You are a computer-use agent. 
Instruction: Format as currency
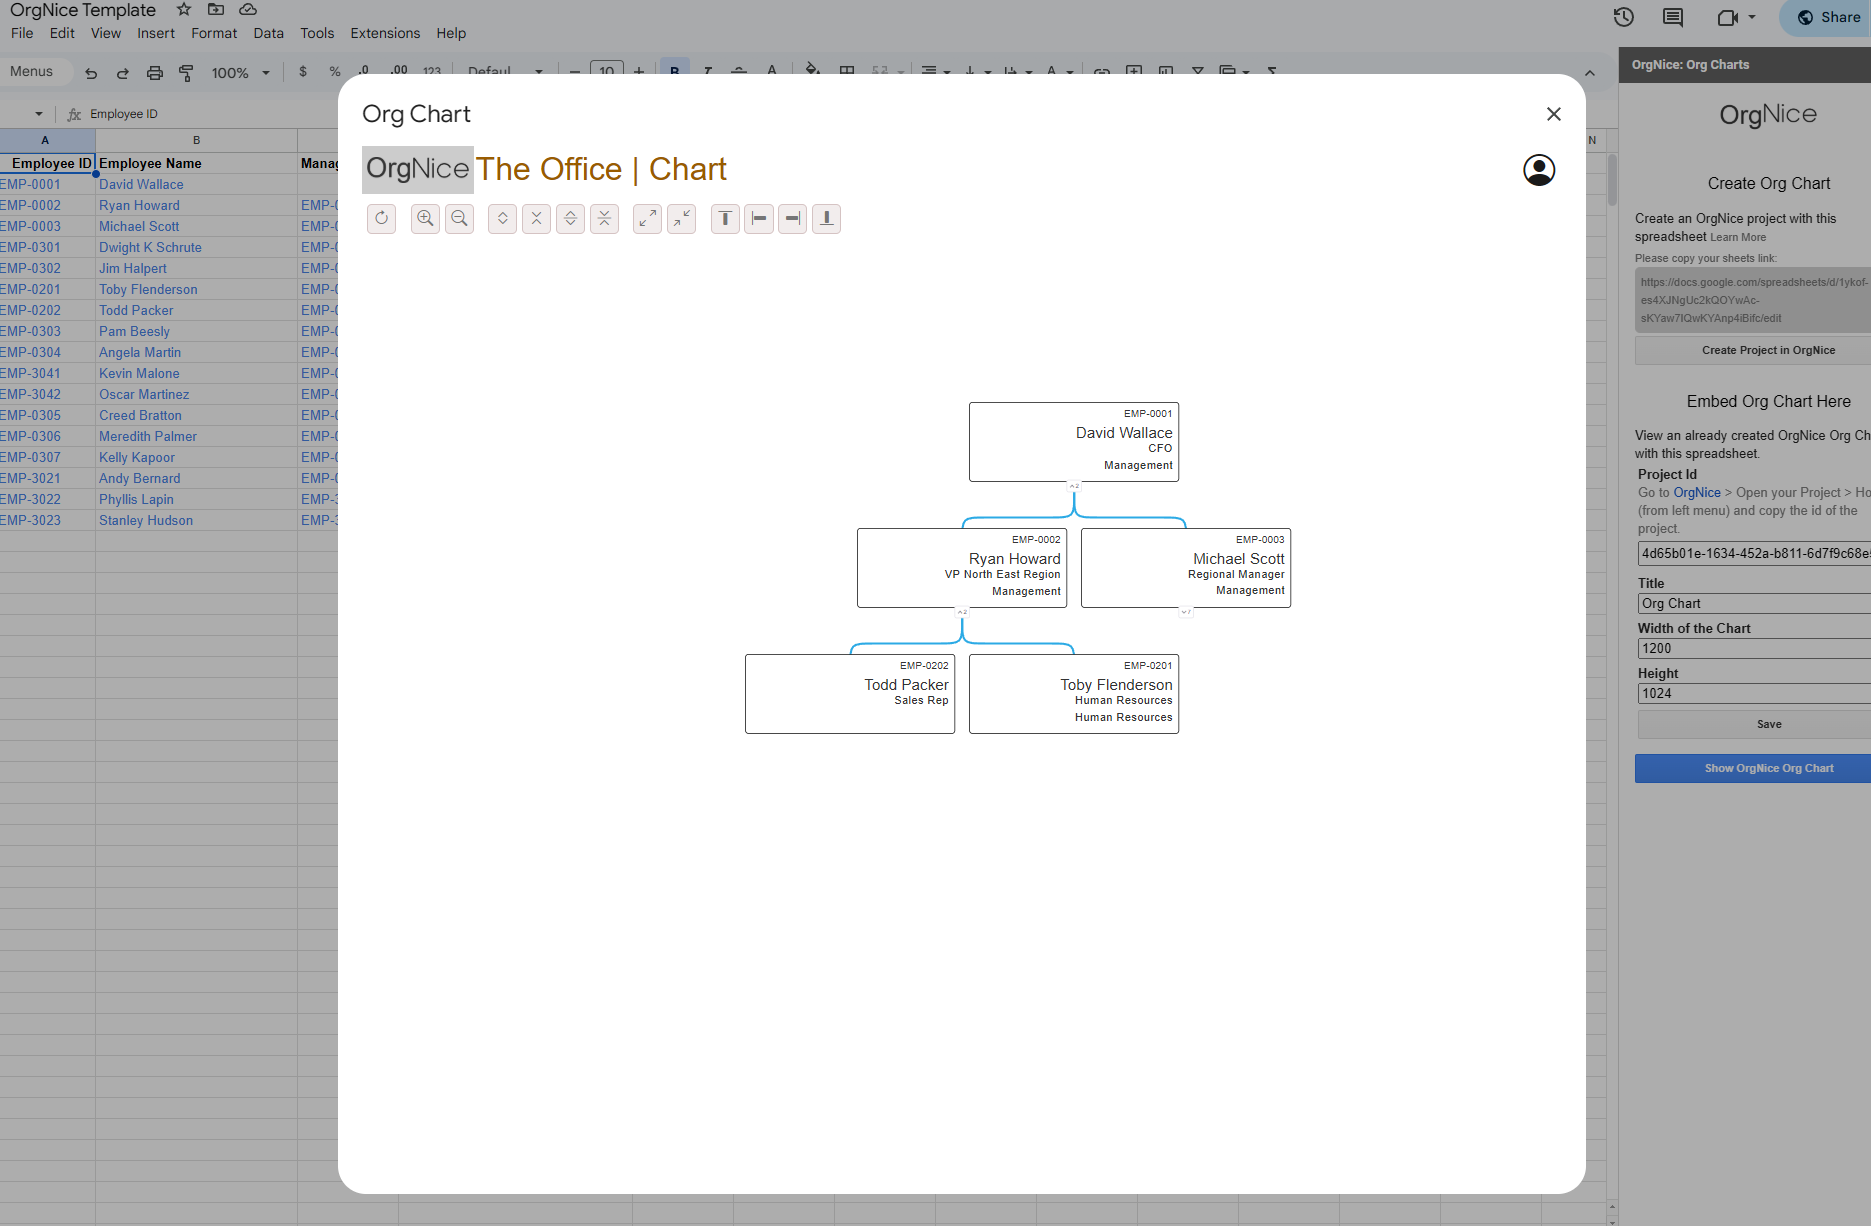(303, 72)
